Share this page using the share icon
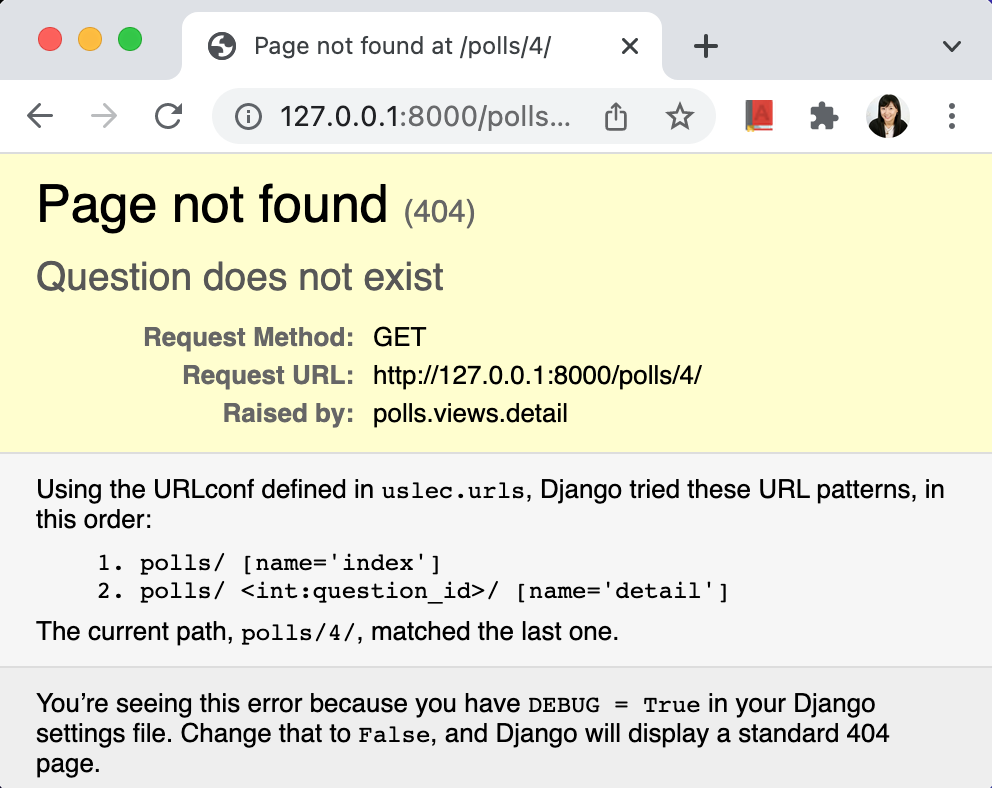This screenshot has height=788, width=992. tap(616, 116)
